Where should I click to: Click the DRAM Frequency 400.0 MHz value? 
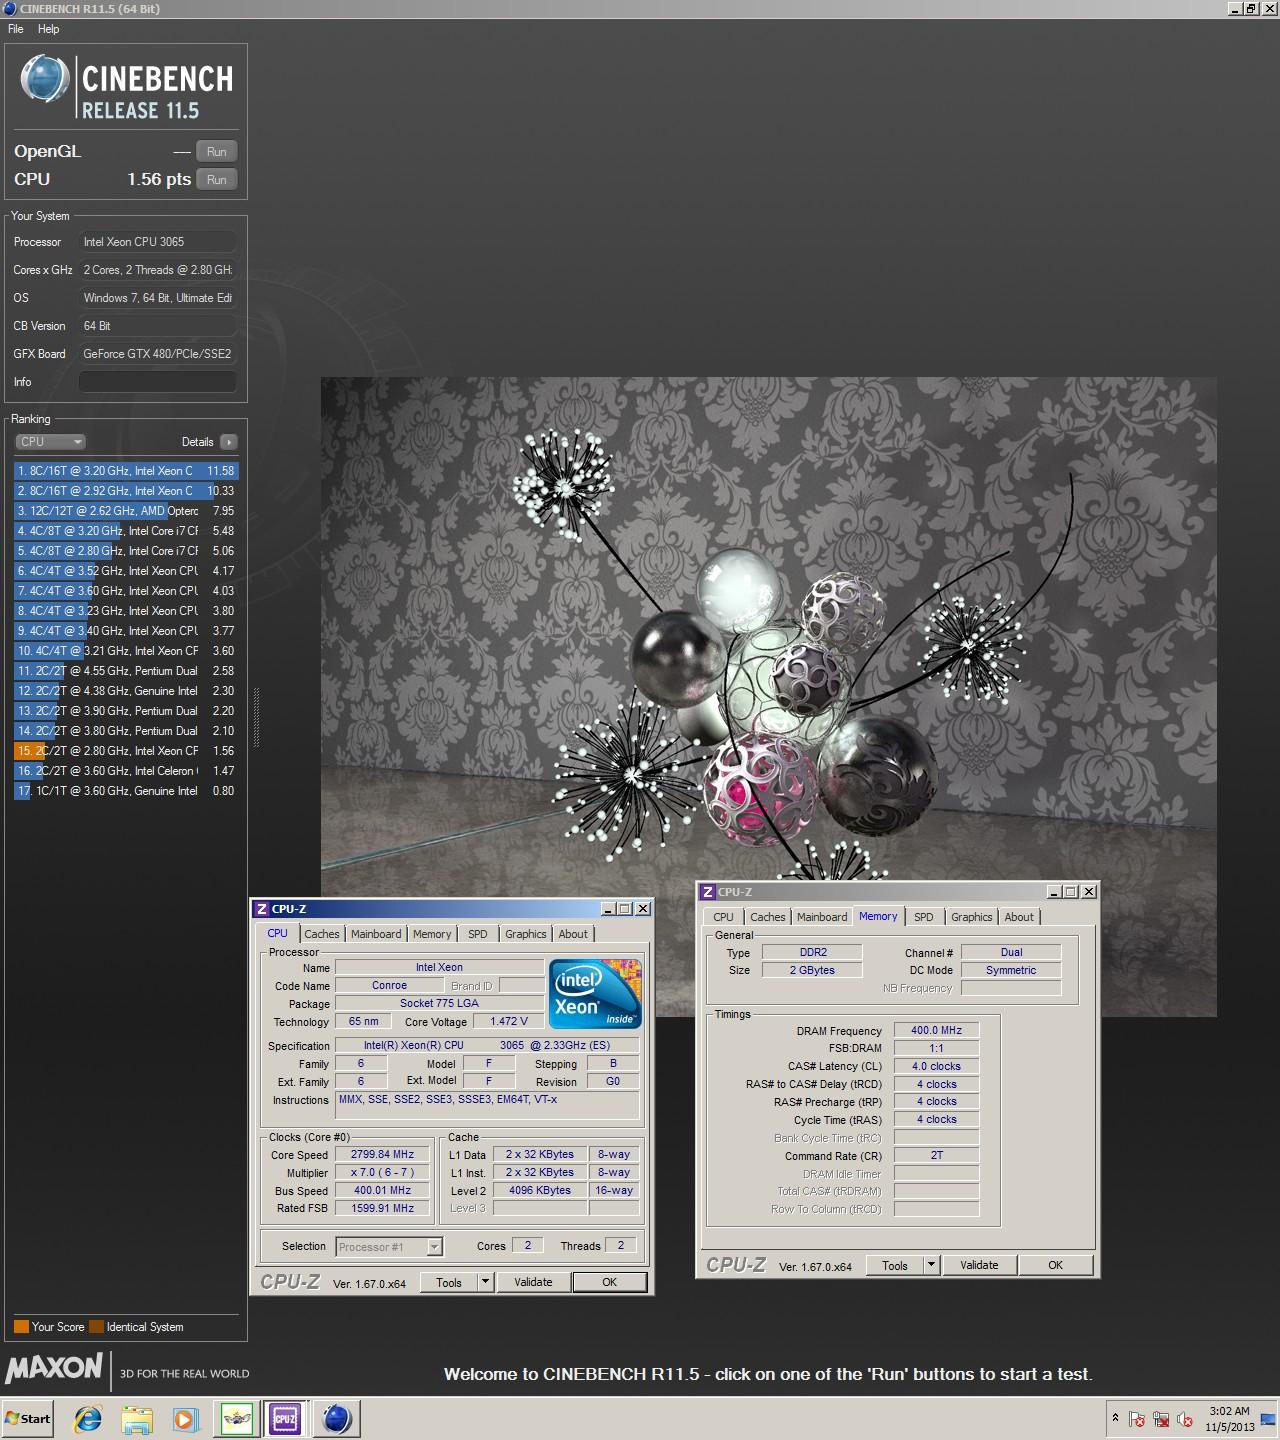936,1031
